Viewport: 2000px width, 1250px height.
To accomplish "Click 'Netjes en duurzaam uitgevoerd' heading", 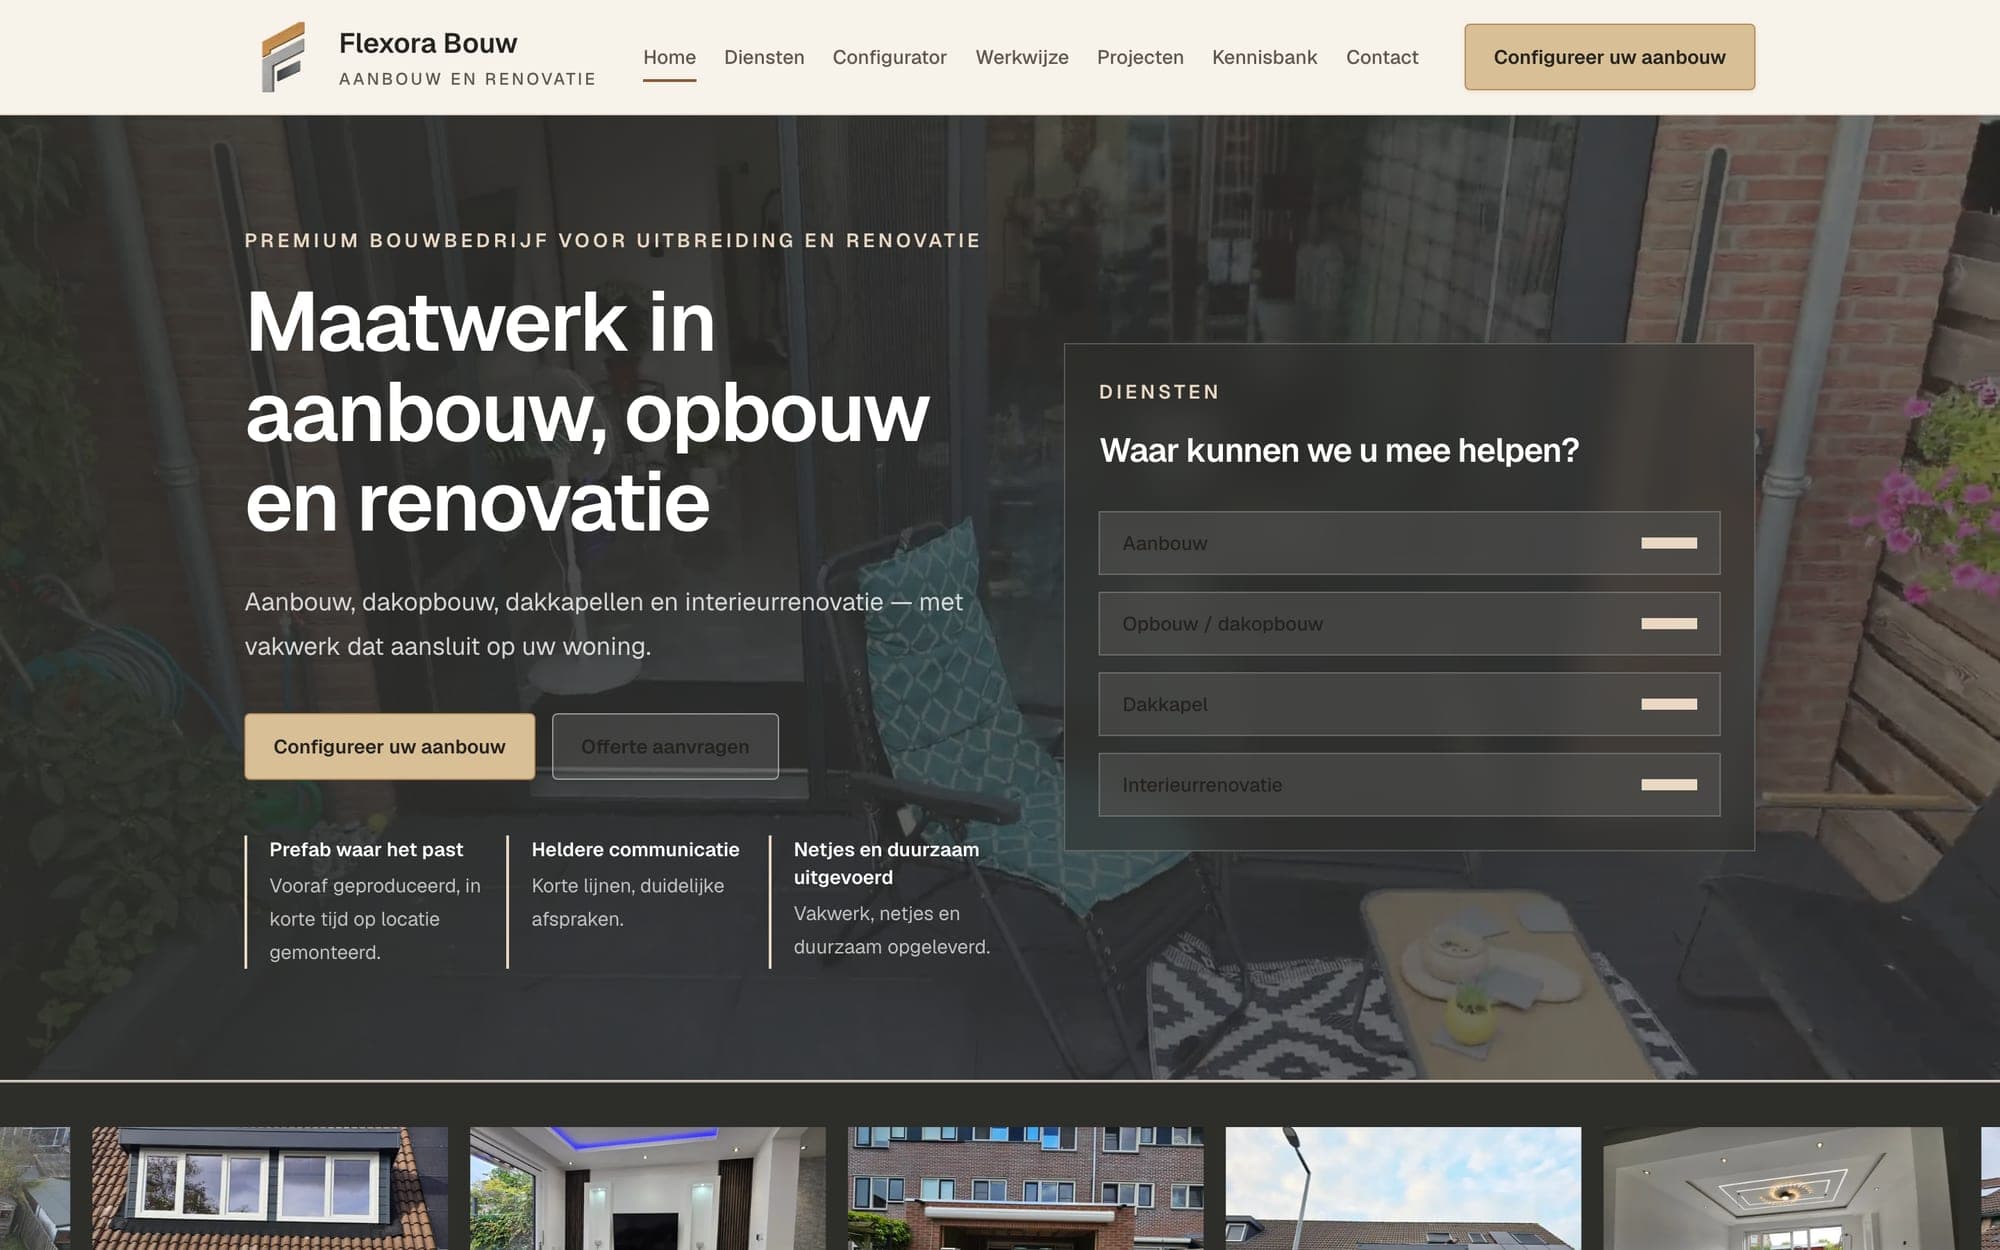I will [886, 863].
